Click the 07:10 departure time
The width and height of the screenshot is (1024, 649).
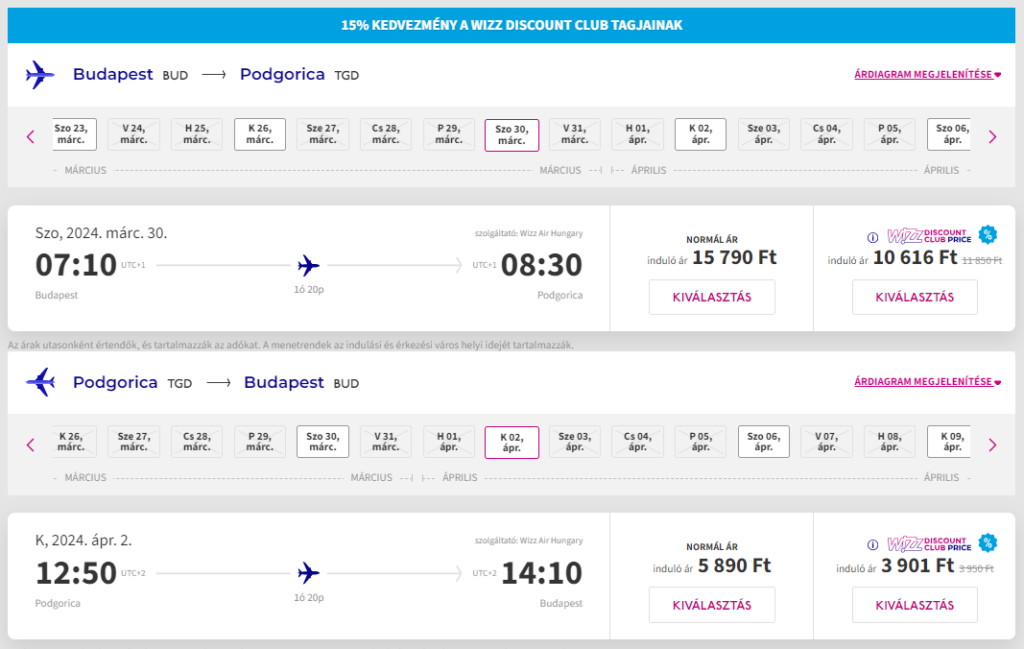(x=76, y=265)
